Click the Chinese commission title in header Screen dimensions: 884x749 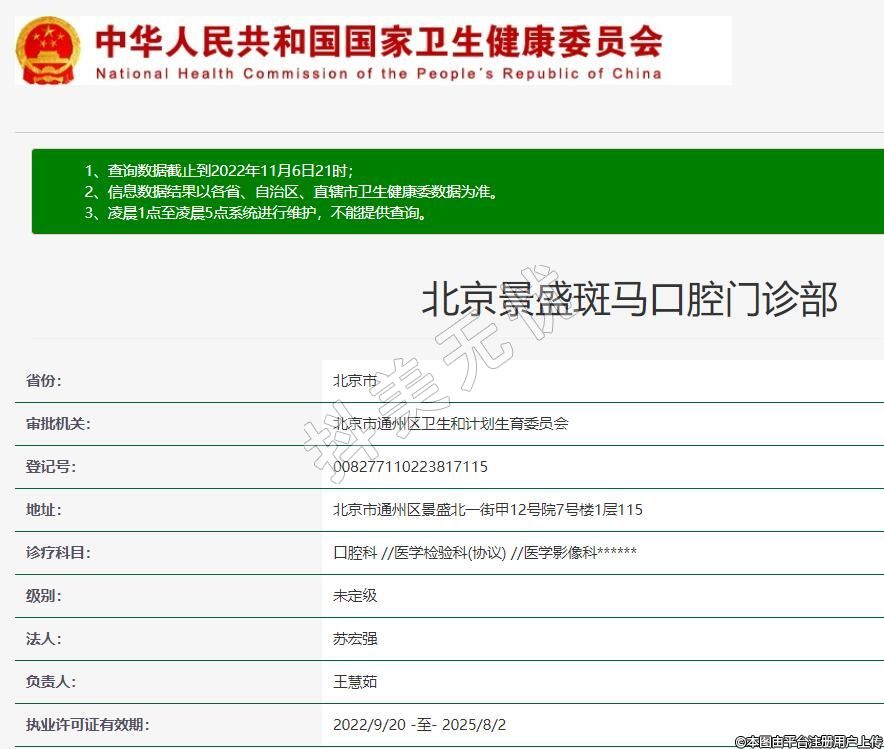[378, 41]
